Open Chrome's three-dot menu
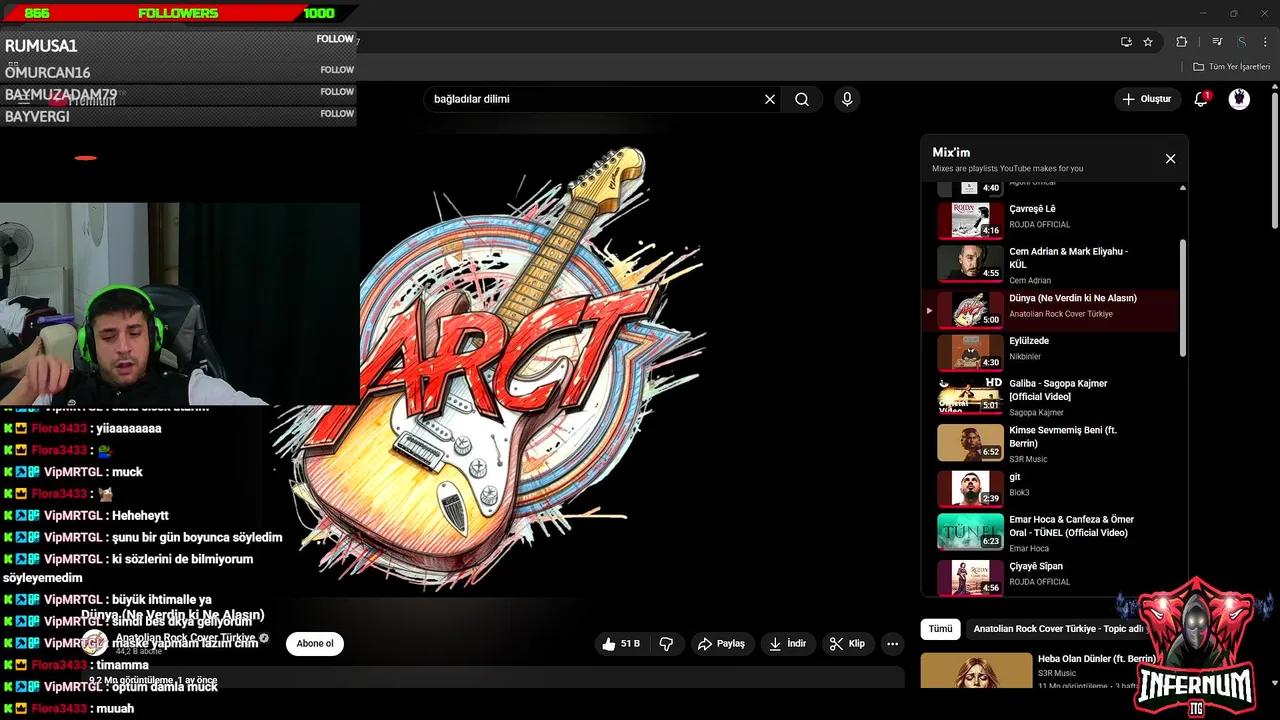This screenshot has height=720, width=1280. 1266,42
